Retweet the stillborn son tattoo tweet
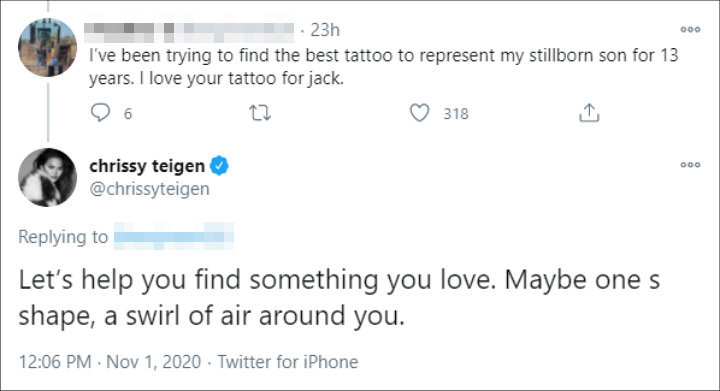This screenshot has width=720, height=391. coord(260,113)
